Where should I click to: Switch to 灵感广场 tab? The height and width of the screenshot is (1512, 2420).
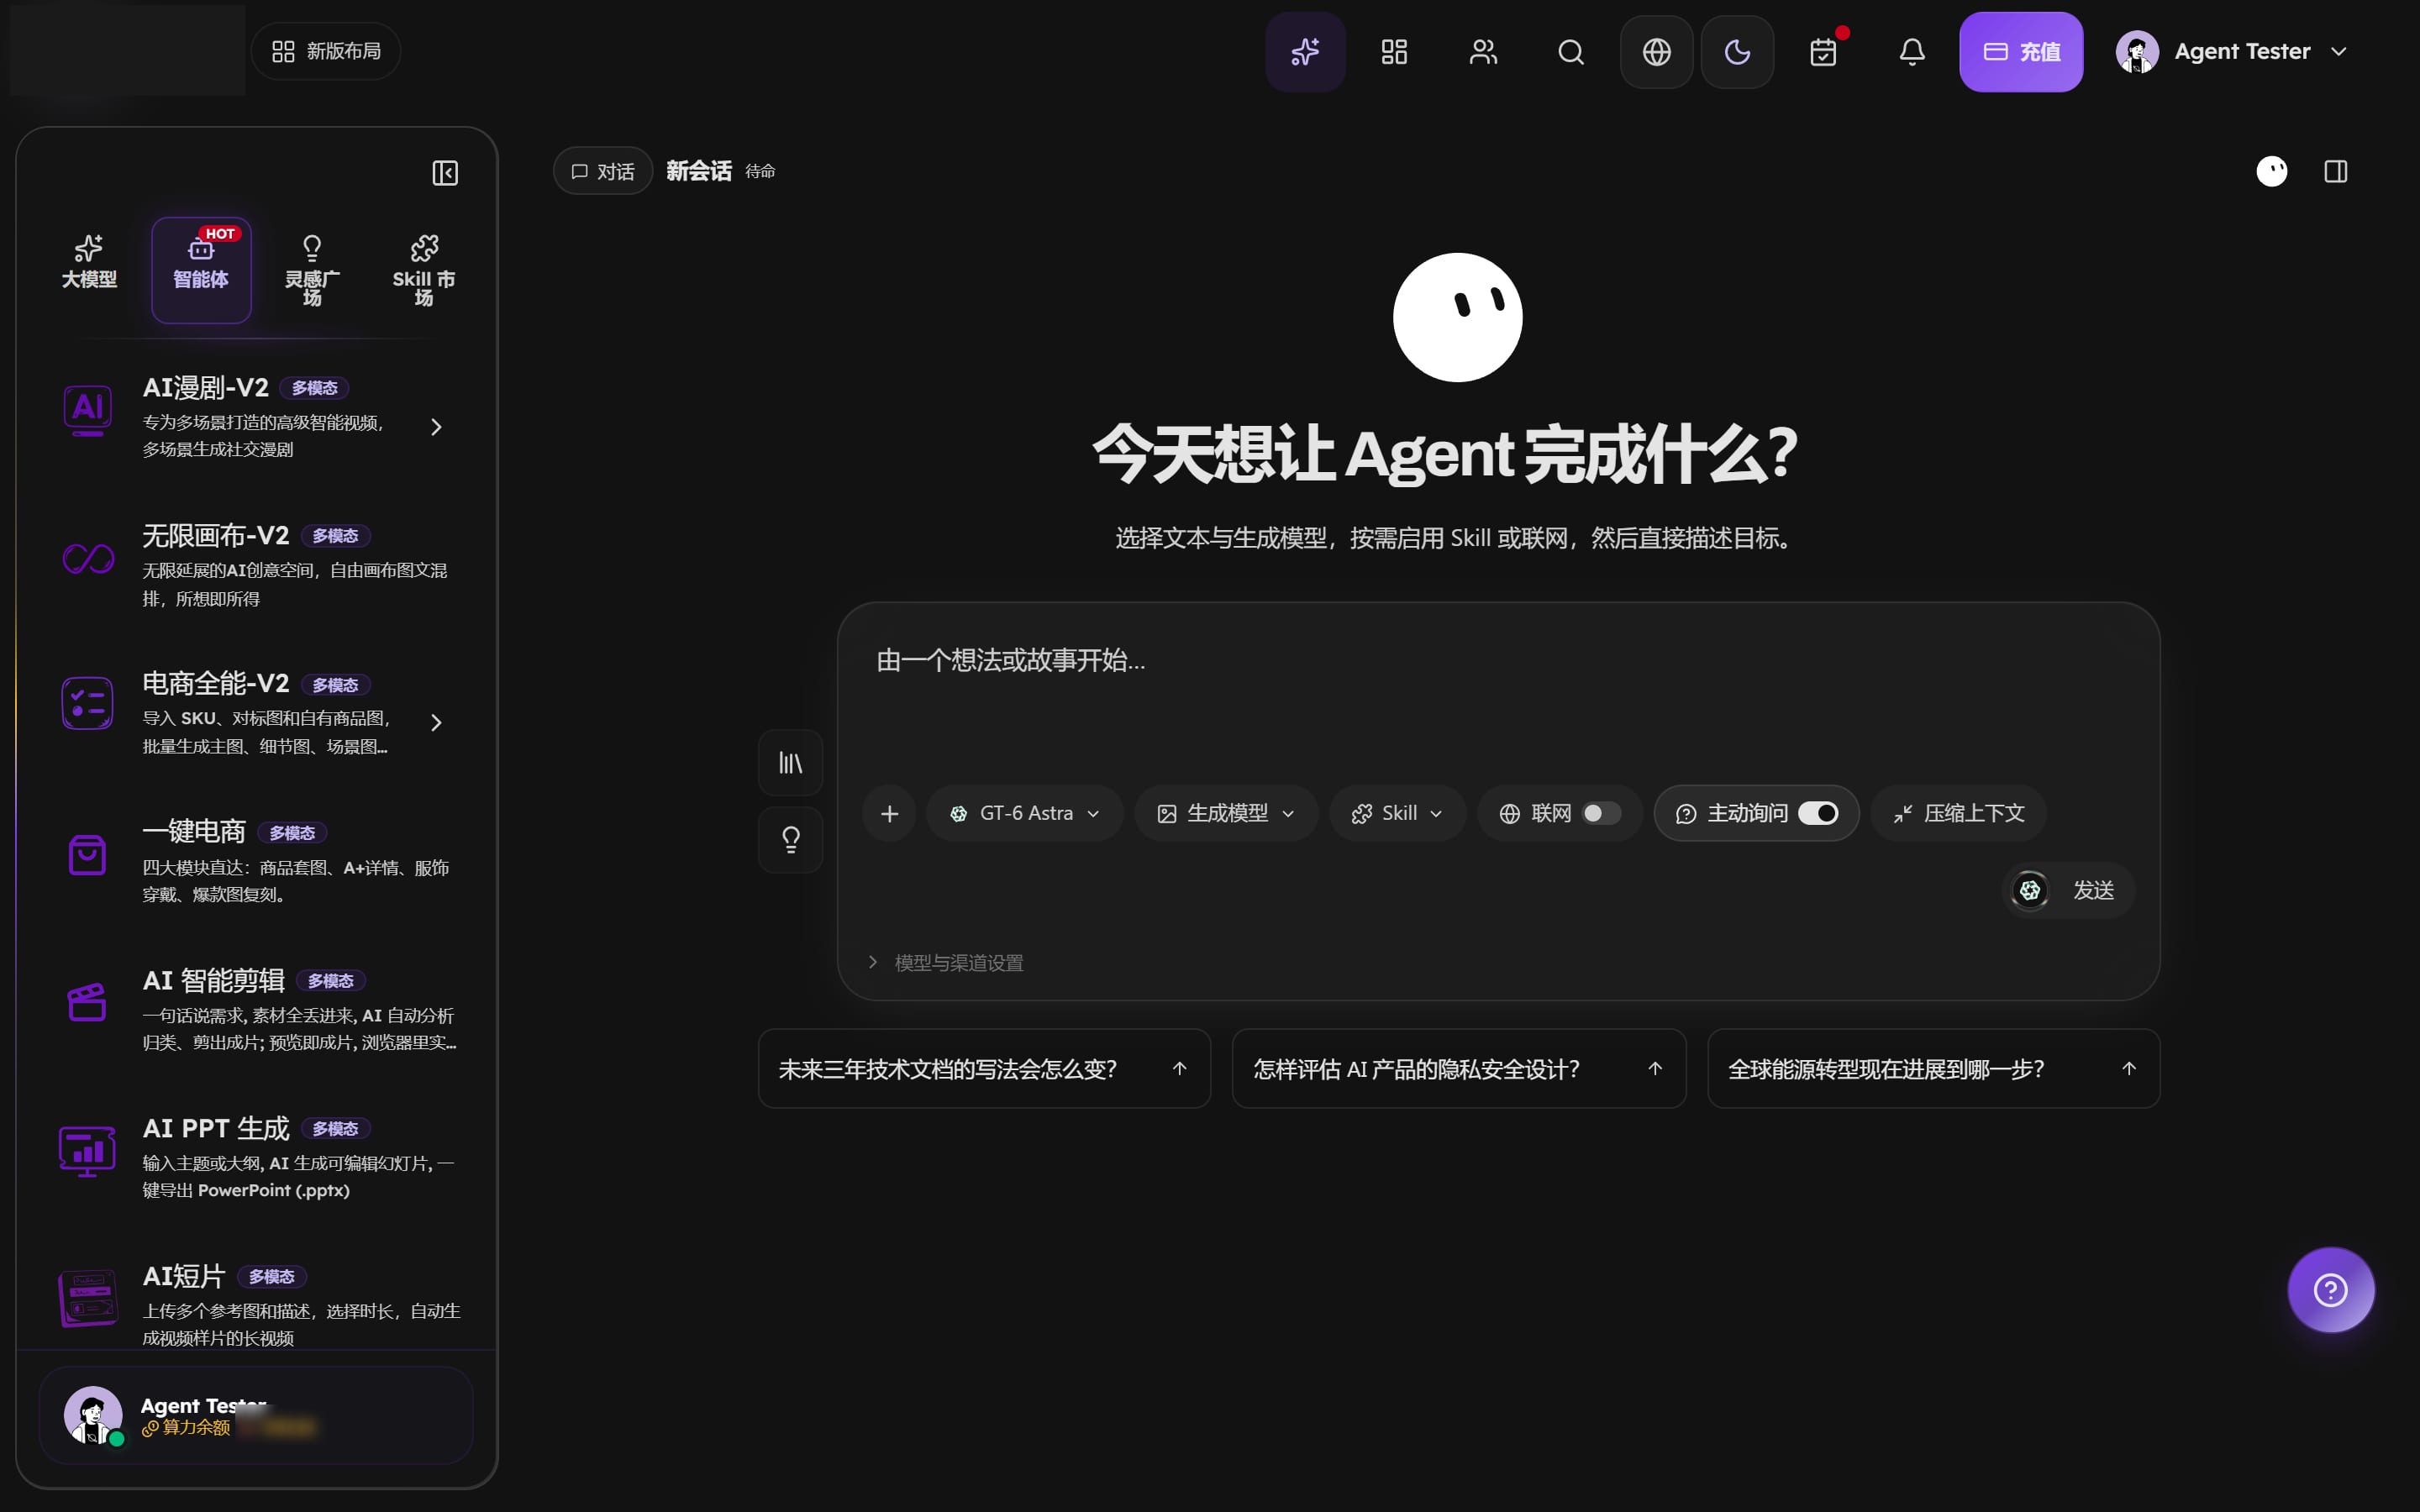point(312,270)
